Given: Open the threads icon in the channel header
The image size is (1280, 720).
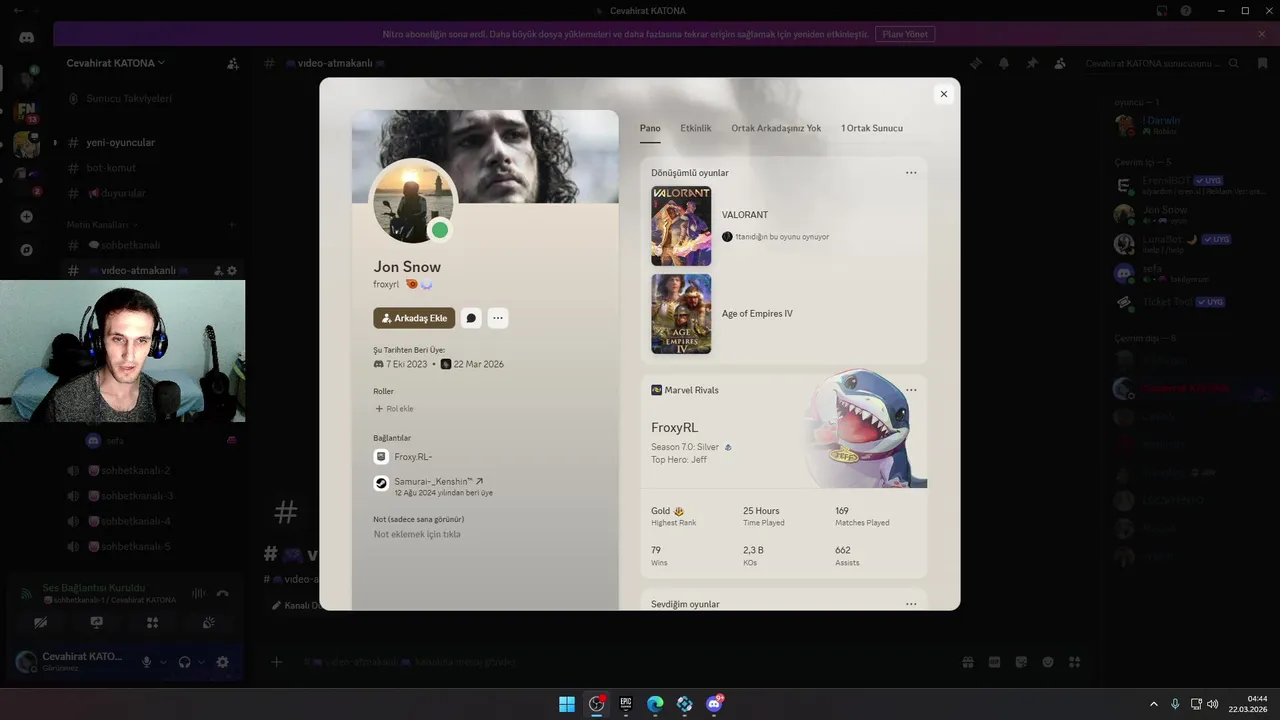Looking at the screenshot, I should (975, 63).
